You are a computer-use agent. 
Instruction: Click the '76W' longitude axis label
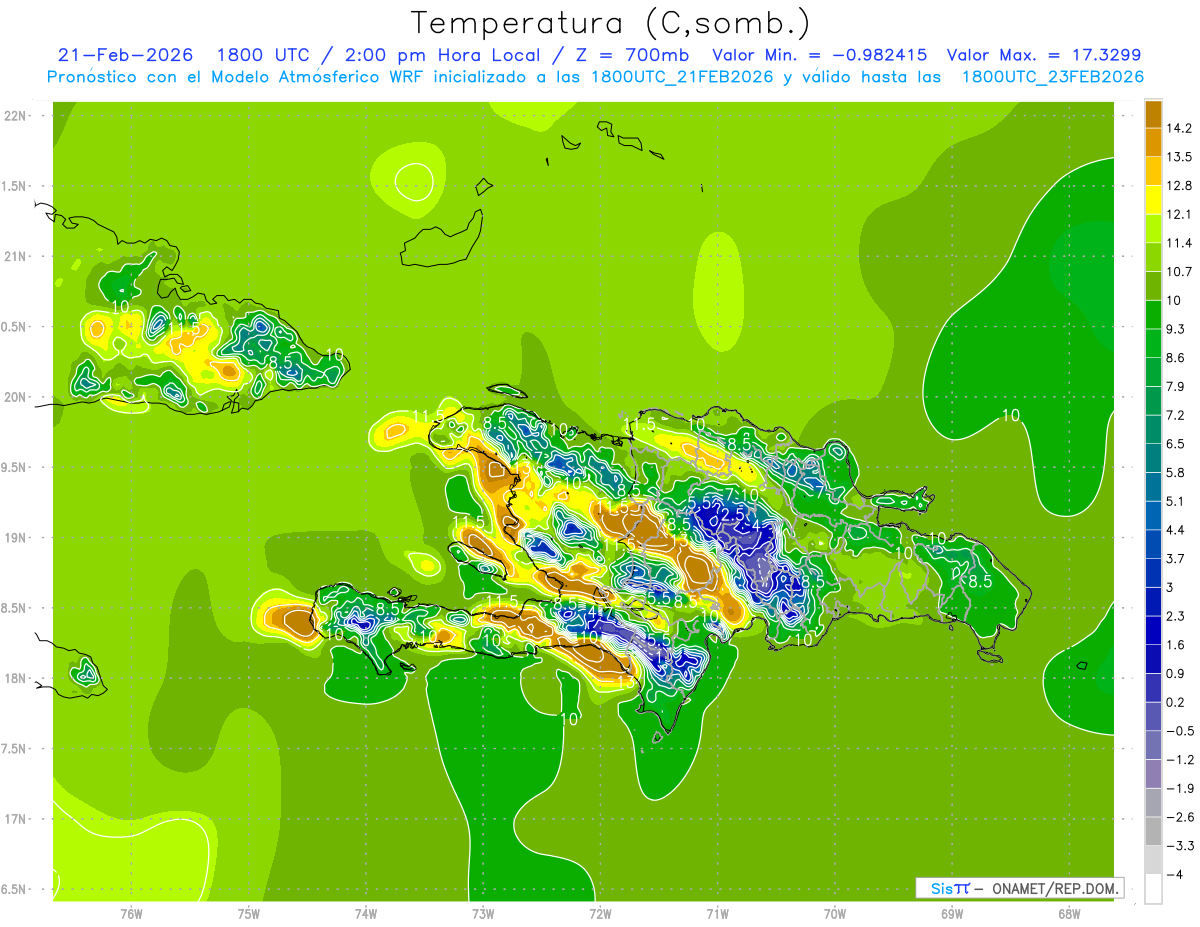[x=131, y=914]
